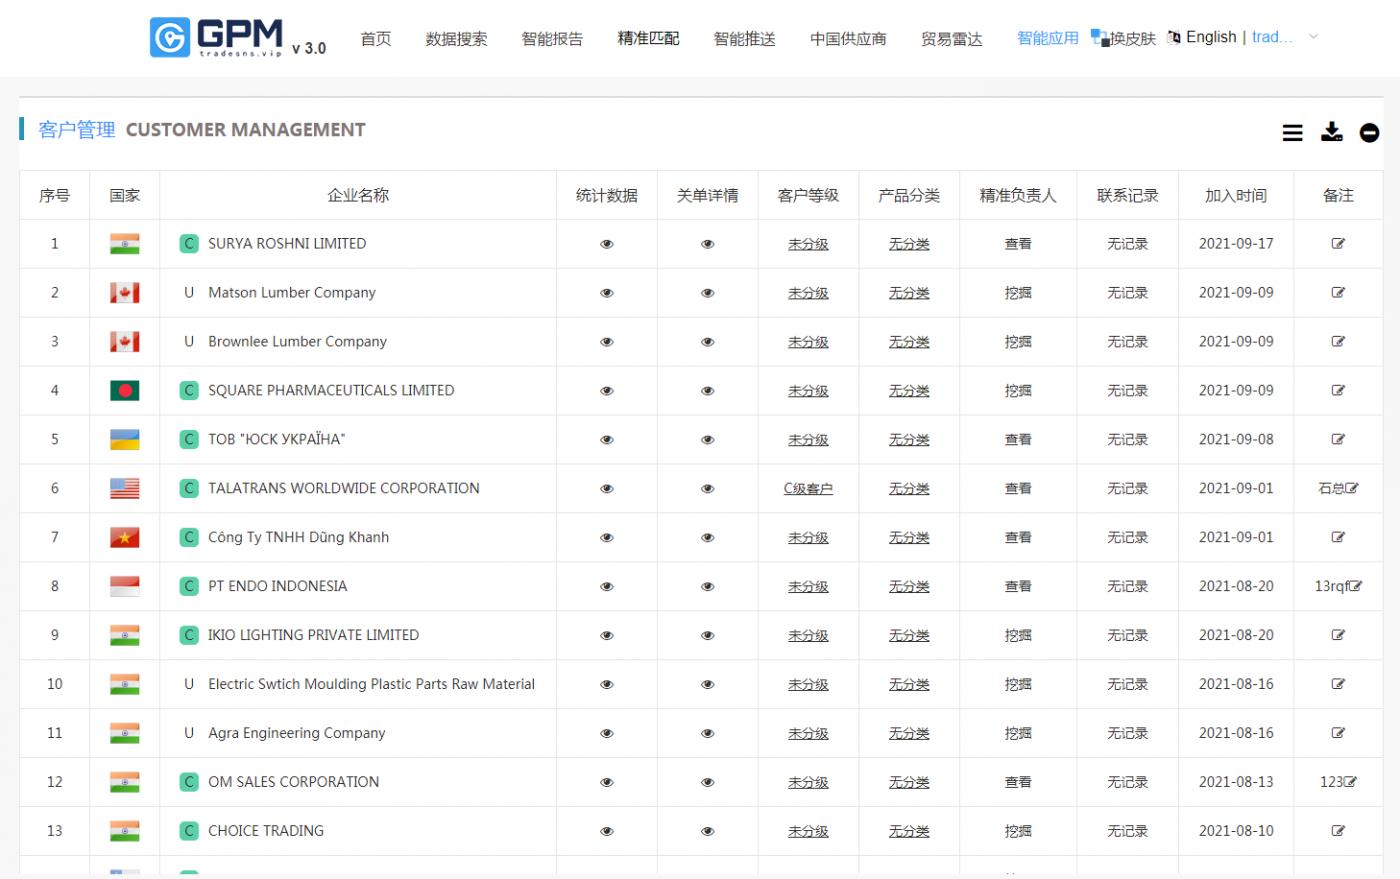This screenshot has width=1400, height=879.
Task: Expand the account dropdown next to English
Action: tap(1313, 37)
